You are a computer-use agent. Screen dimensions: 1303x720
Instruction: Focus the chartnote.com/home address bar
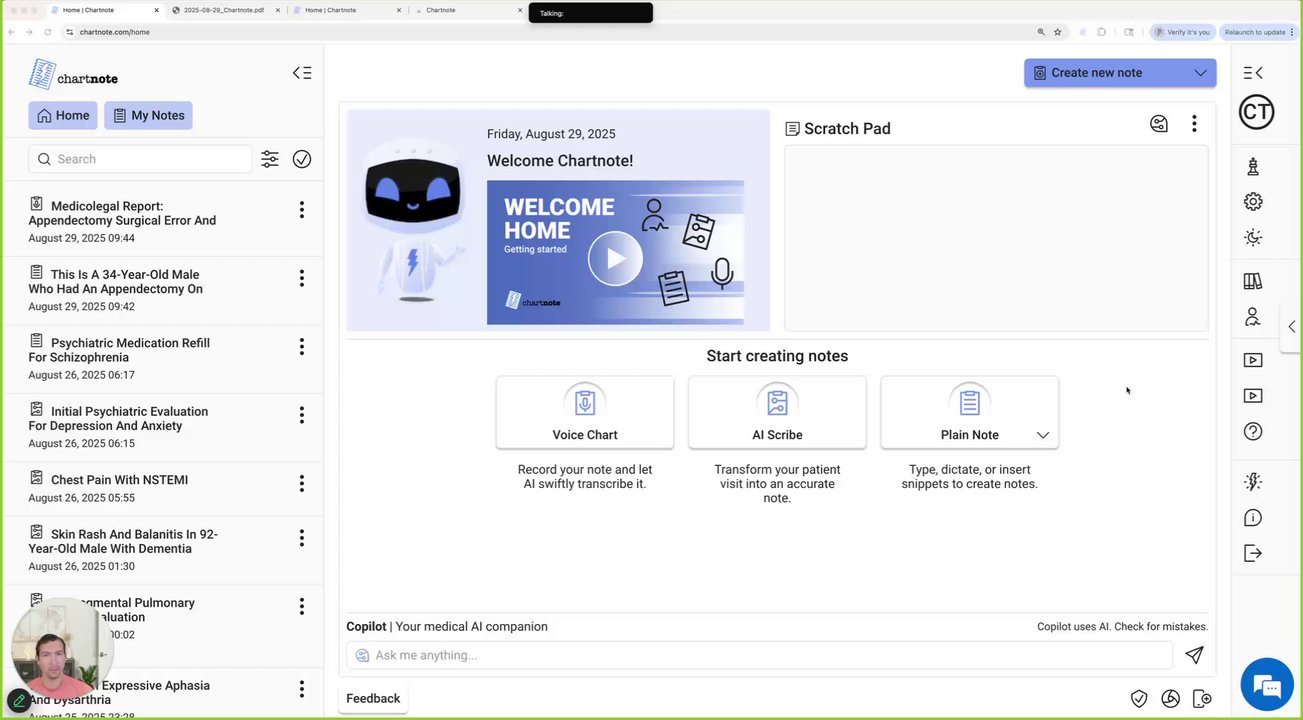click(x=545, y=32)
